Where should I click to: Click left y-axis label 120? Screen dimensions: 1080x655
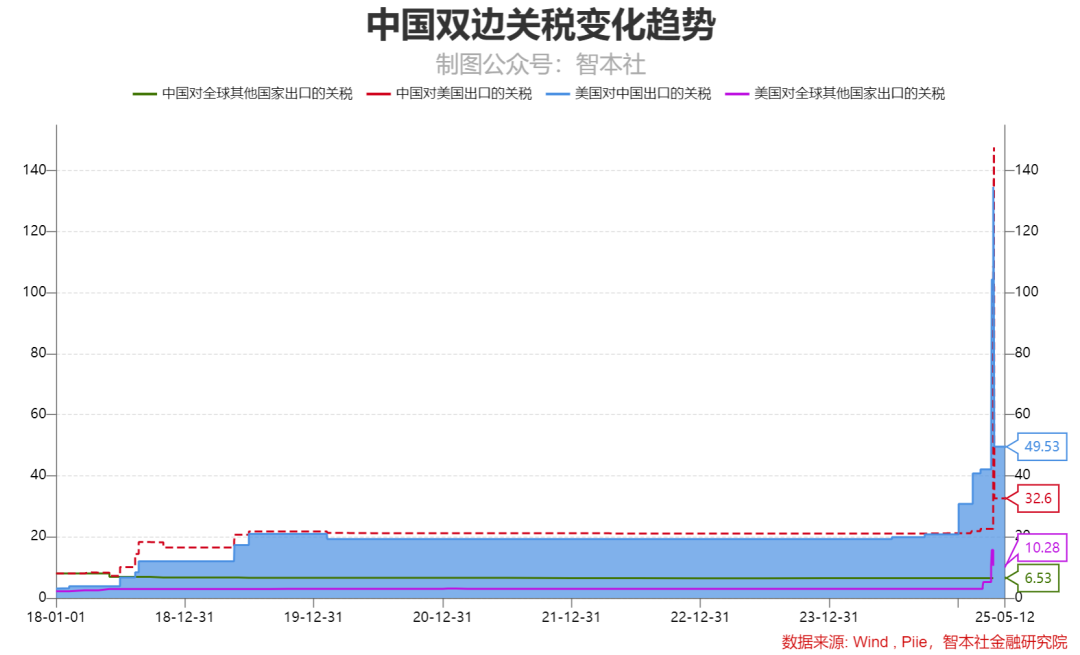[34, 231]
